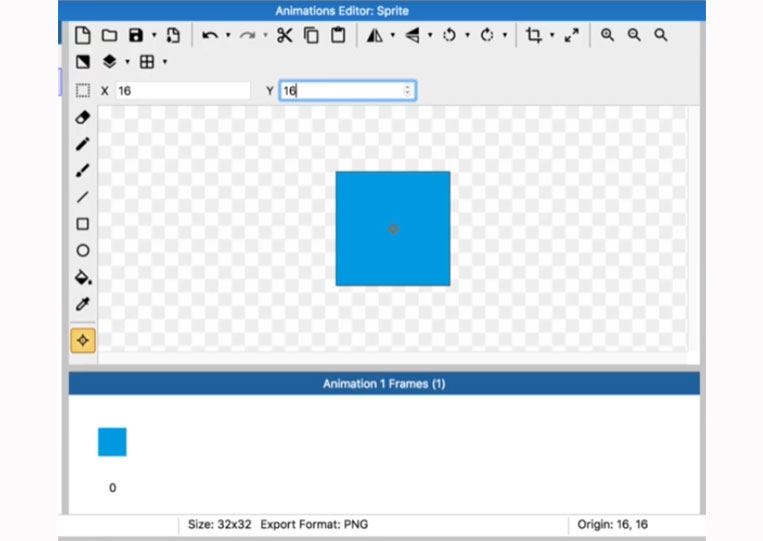Click the Grid icon

tap(147, 62)
